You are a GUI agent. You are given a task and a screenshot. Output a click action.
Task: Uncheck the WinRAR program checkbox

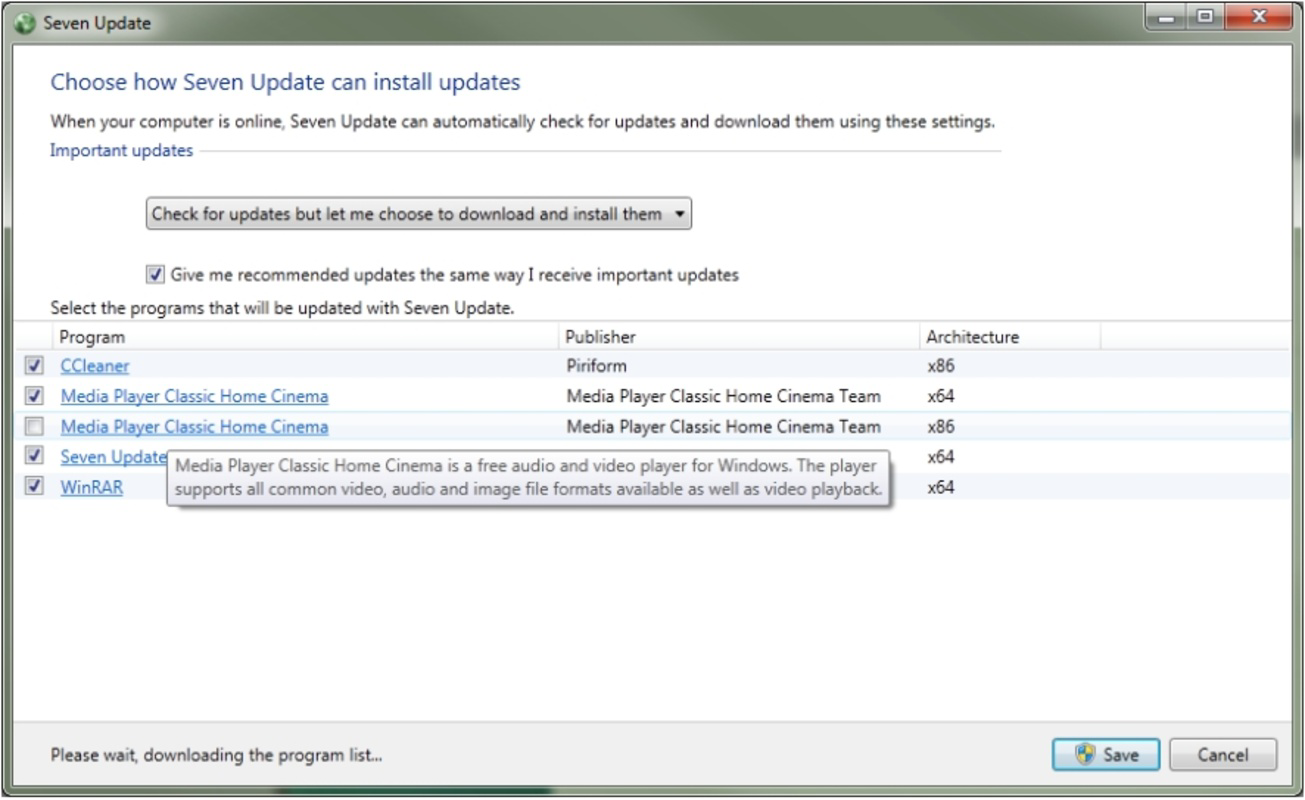[x=35, y=487]
